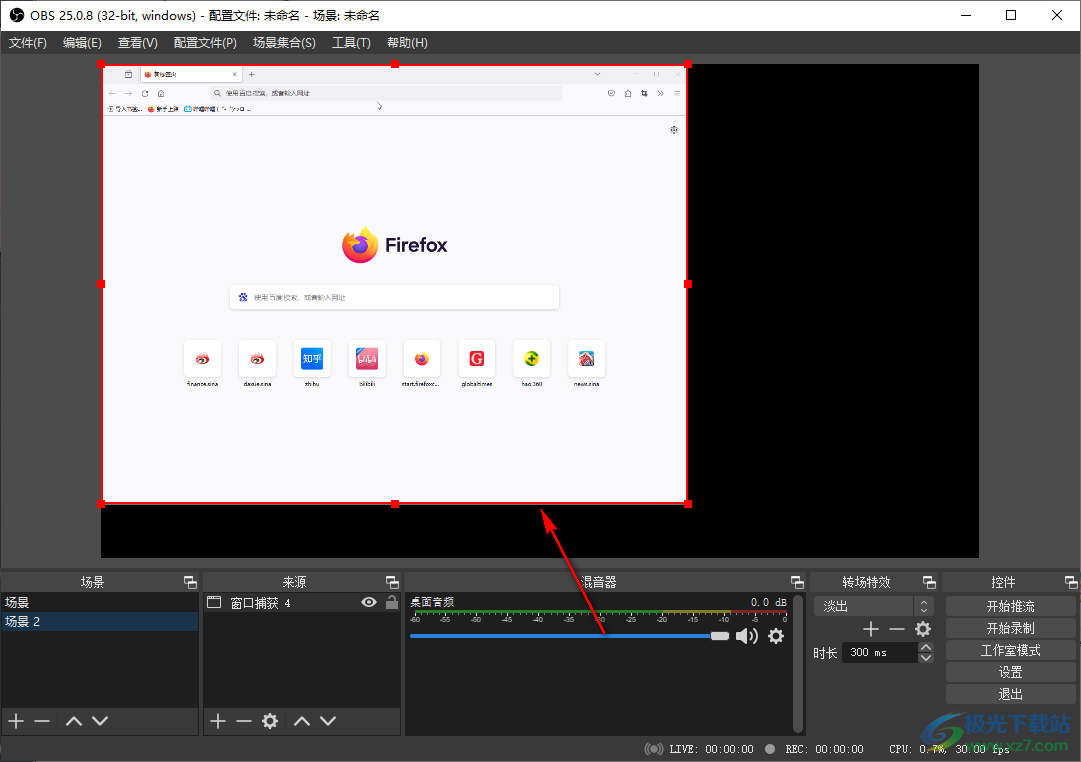
Task: Open the 配置文件(P) menu
Action: [x=205, y=43]
